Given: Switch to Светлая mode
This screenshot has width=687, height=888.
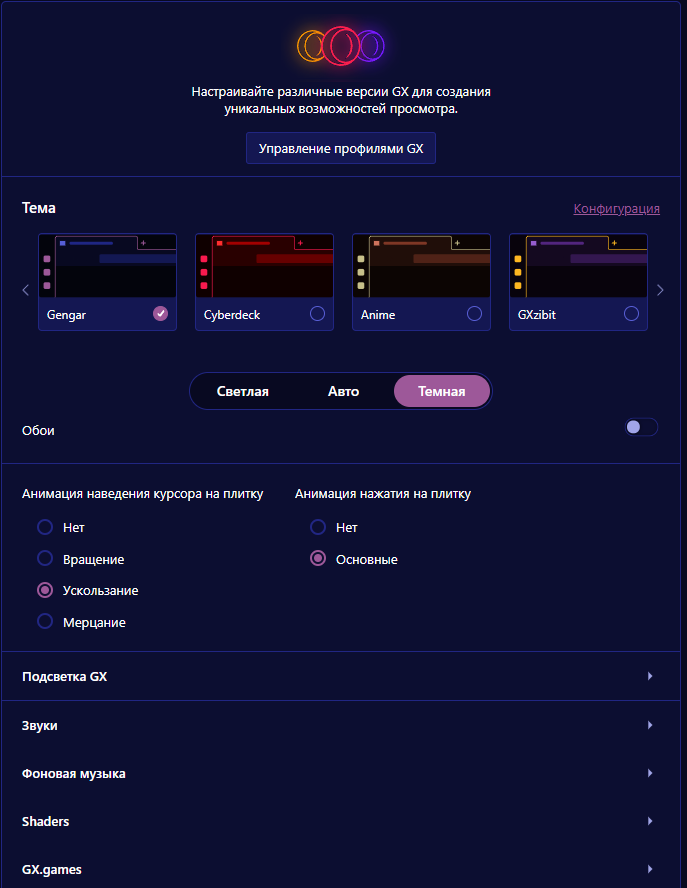Looking at the screenshot, I should [242, 391].
